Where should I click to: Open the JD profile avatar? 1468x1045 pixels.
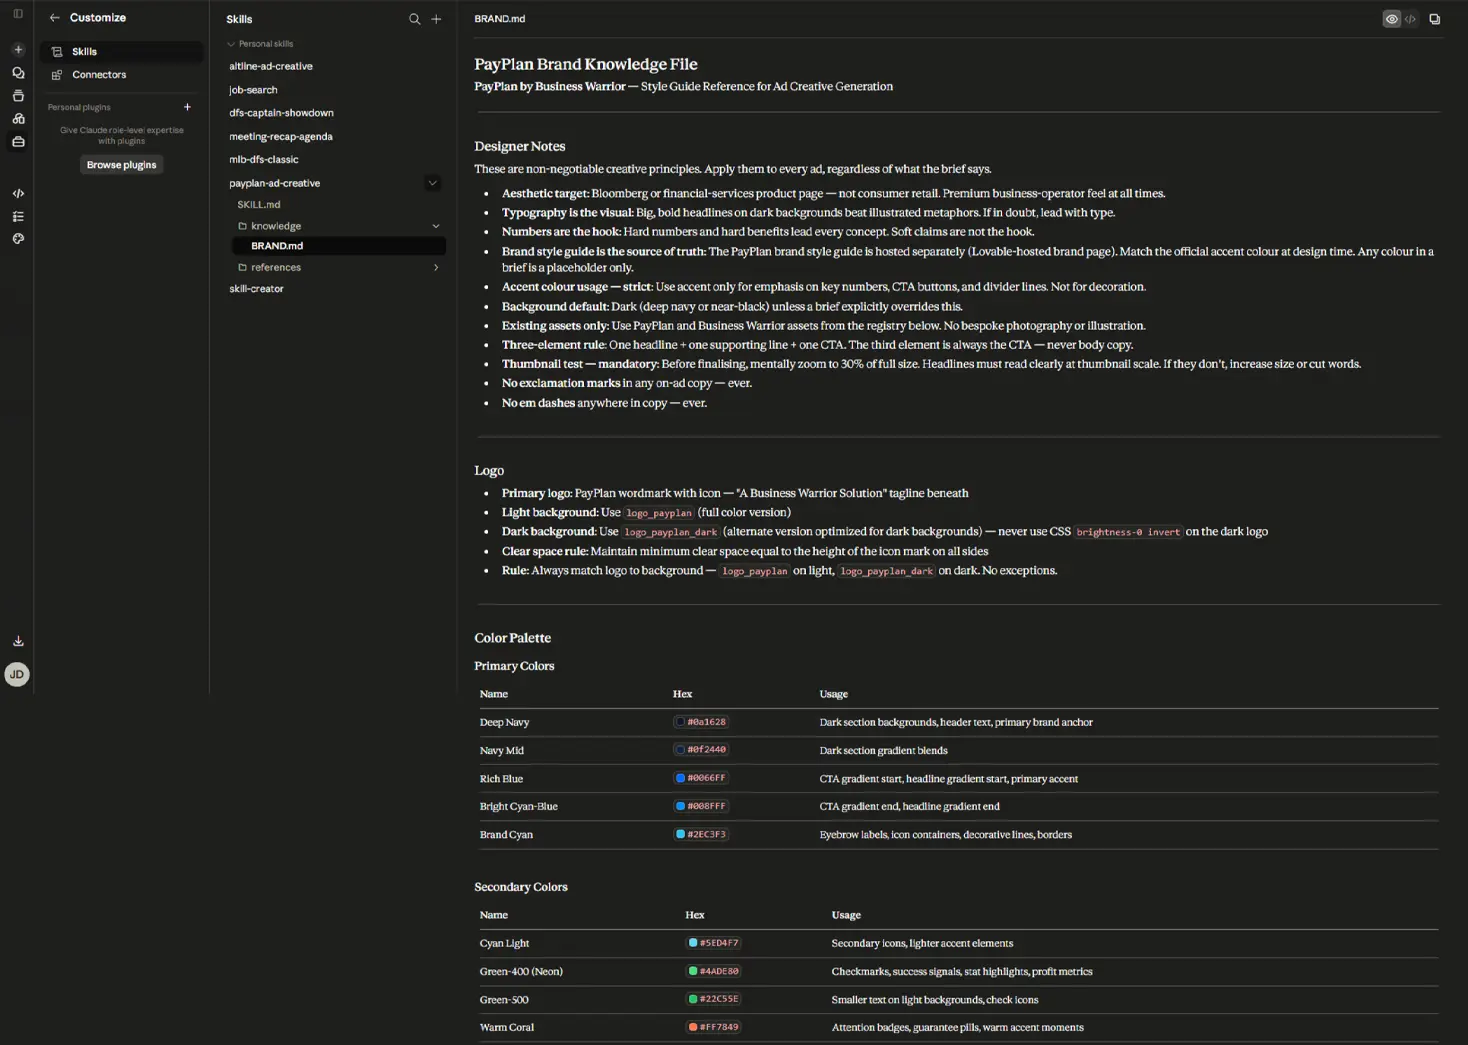[x=17, y=674]
